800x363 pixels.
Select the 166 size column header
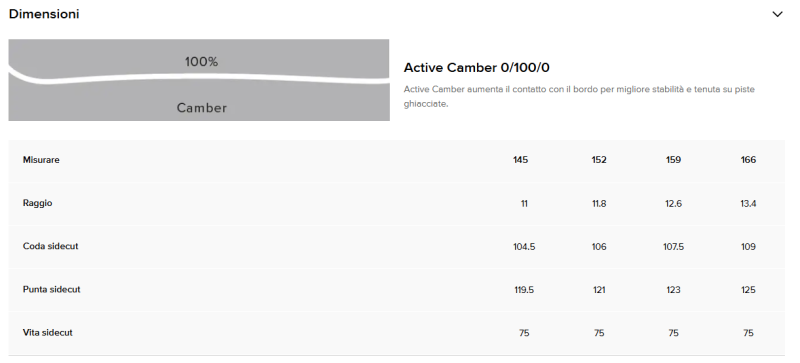coord(748,160)
